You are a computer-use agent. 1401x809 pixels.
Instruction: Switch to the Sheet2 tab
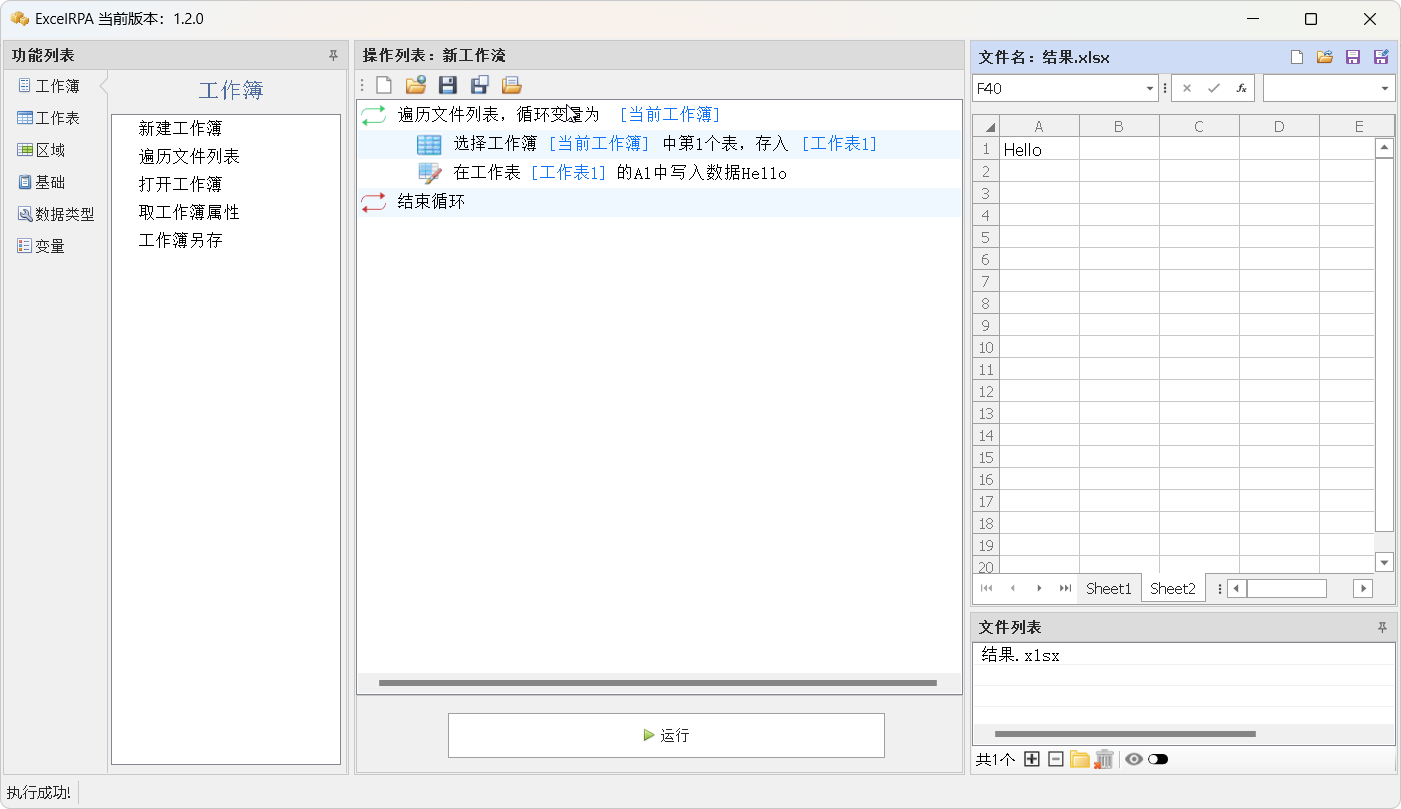(1172, 588)
